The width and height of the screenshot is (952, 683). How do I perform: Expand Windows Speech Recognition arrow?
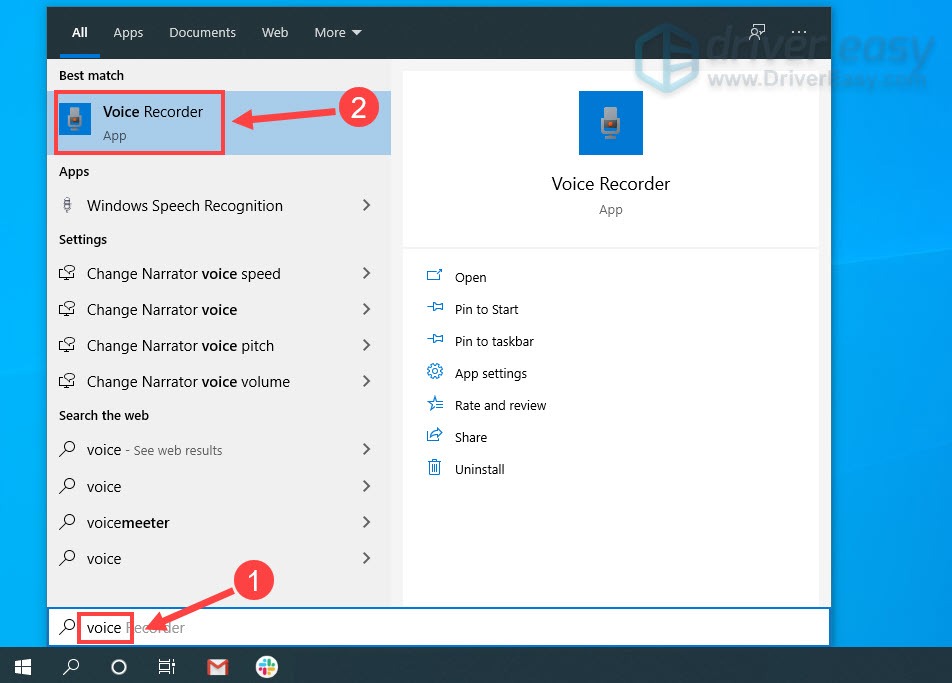[x=366, y=206]
